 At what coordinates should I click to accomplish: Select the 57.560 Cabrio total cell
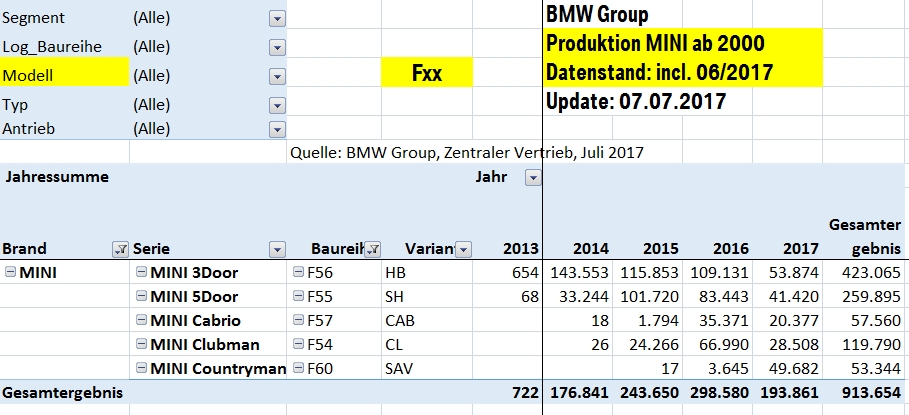[866, 320]
